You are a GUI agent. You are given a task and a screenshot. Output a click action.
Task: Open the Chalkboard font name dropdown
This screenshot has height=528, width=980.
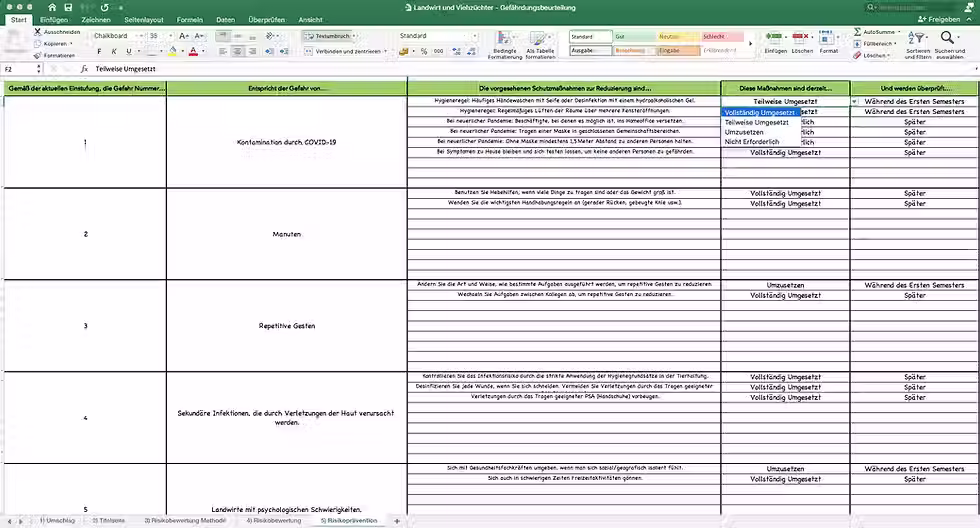pos(142,36)
